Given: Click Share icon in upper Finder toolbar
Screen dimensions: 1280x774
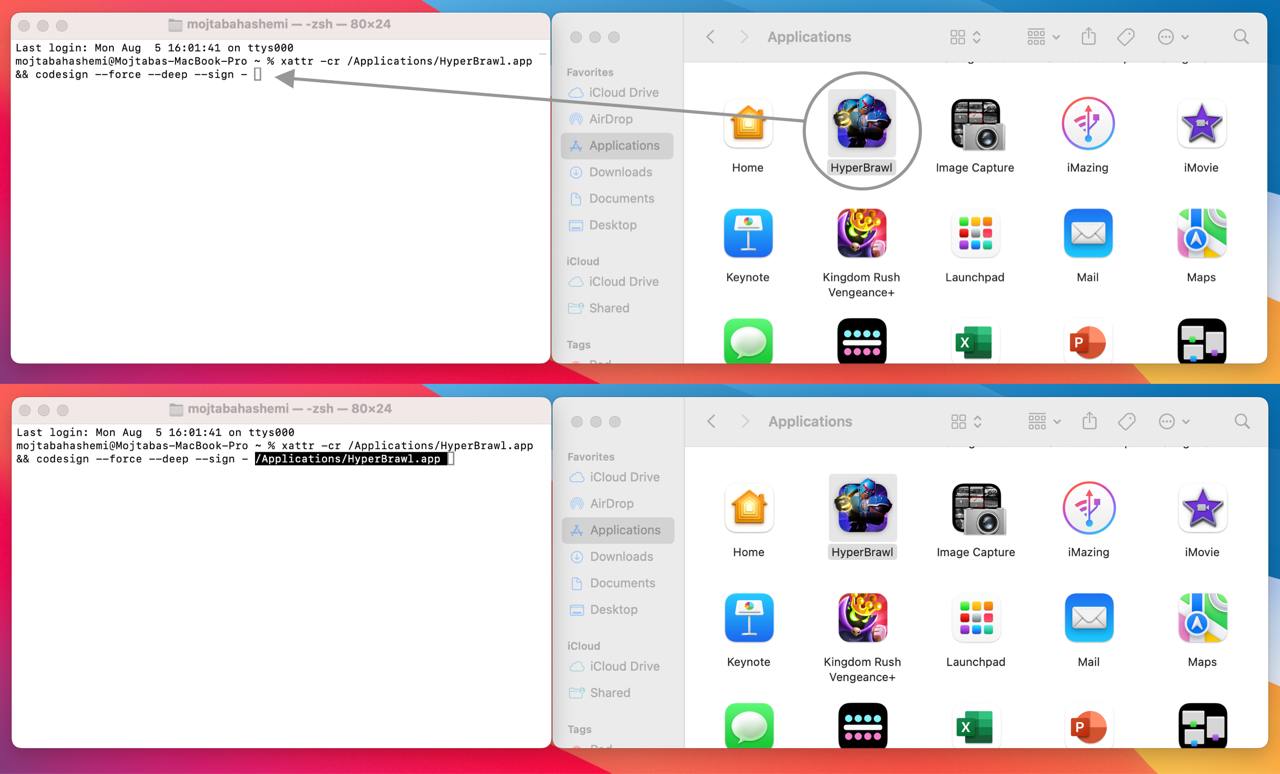Looking at the screenshot, I should [x=1088, y=37].
